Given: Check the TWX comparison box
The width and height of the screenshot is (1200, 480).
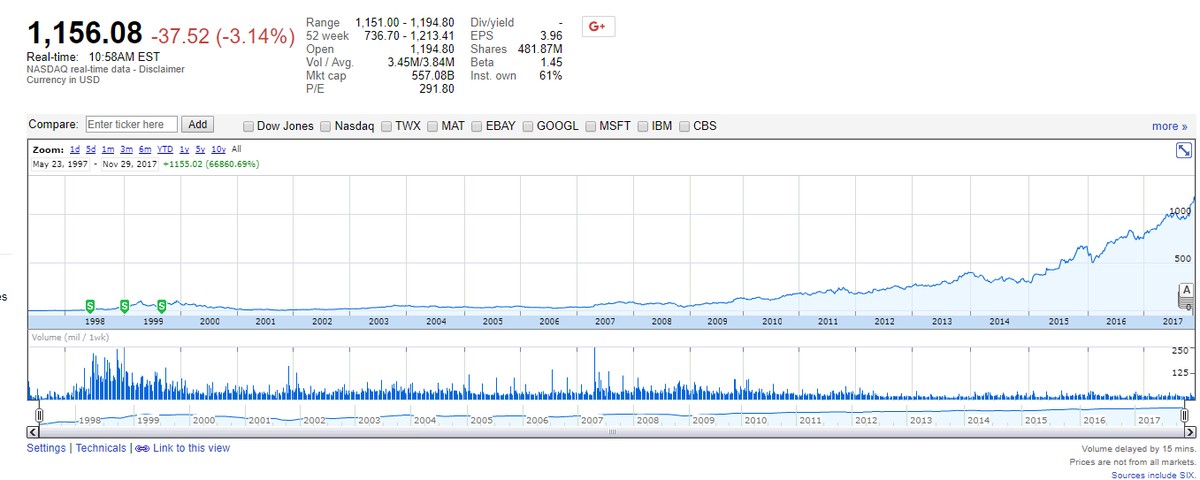Looking at the screenshot, I should (387, 126).
